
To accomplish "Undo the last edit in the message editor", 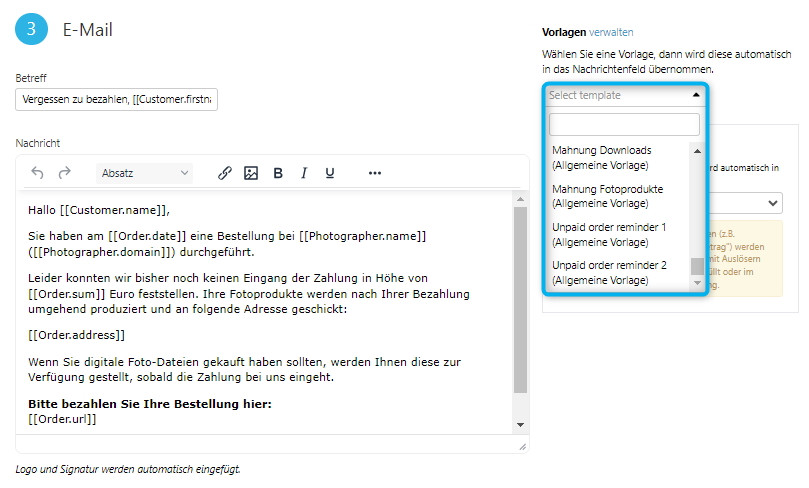I will tap(37, 173).
